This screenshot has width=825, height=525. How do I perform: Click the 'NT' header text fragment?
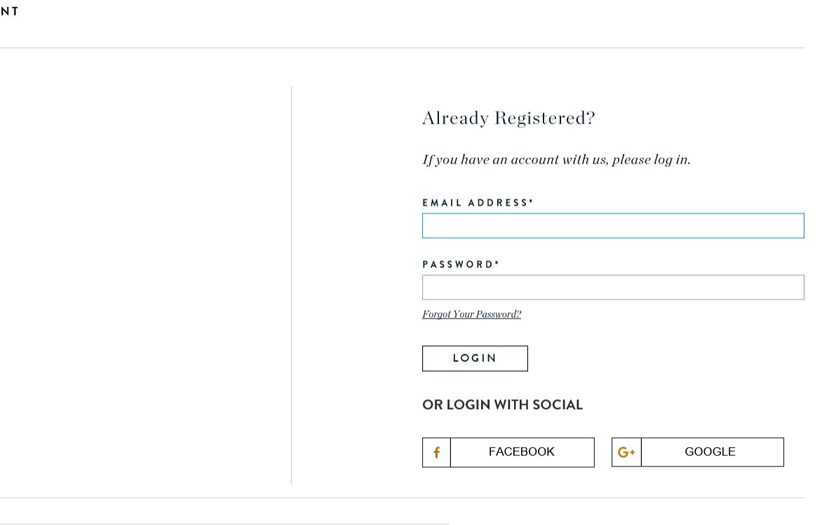click(x=9, y=12)
